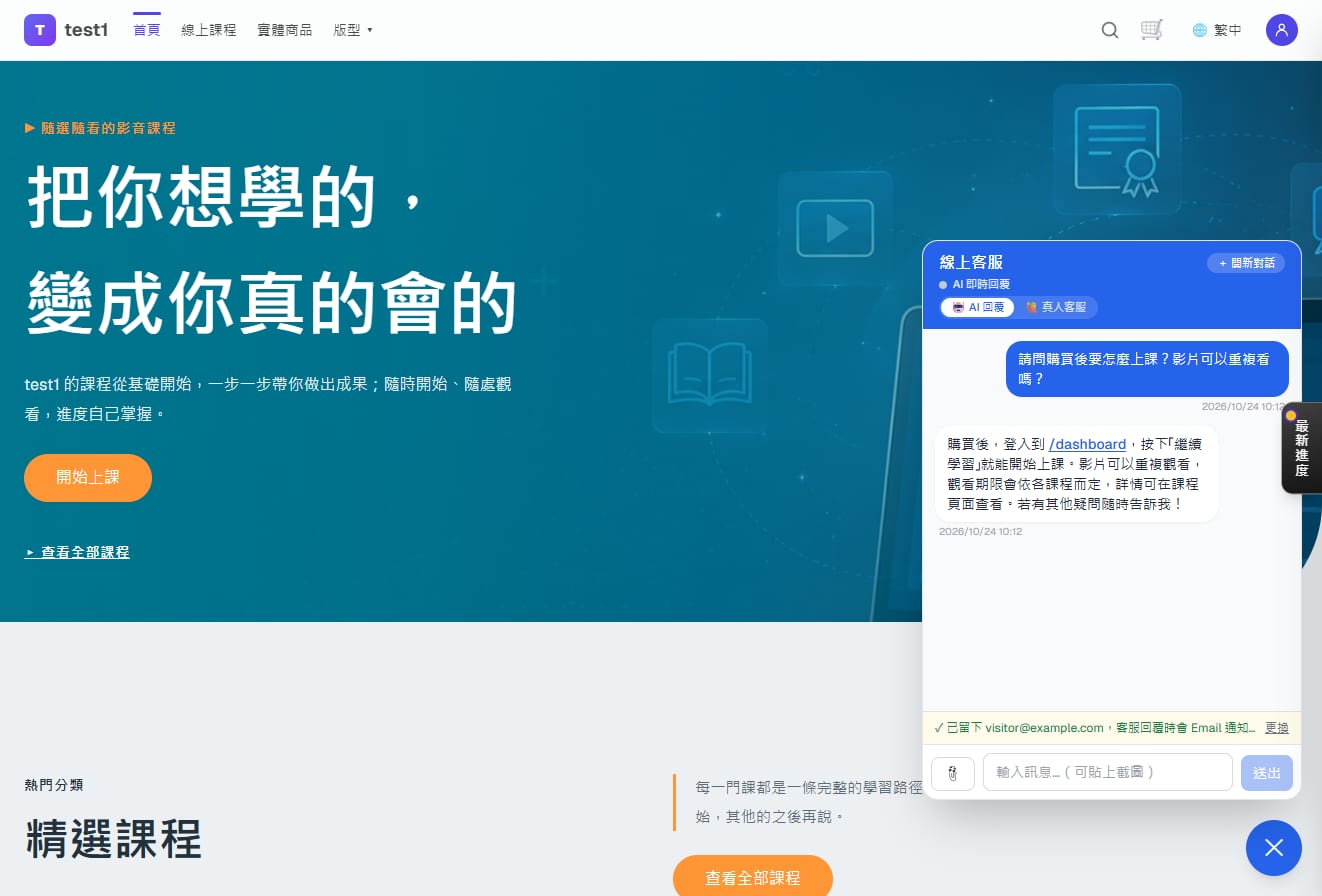This screenshot has width=1322, height=896.
Task: Click the 更換 email link
Action: (1277, 728)
